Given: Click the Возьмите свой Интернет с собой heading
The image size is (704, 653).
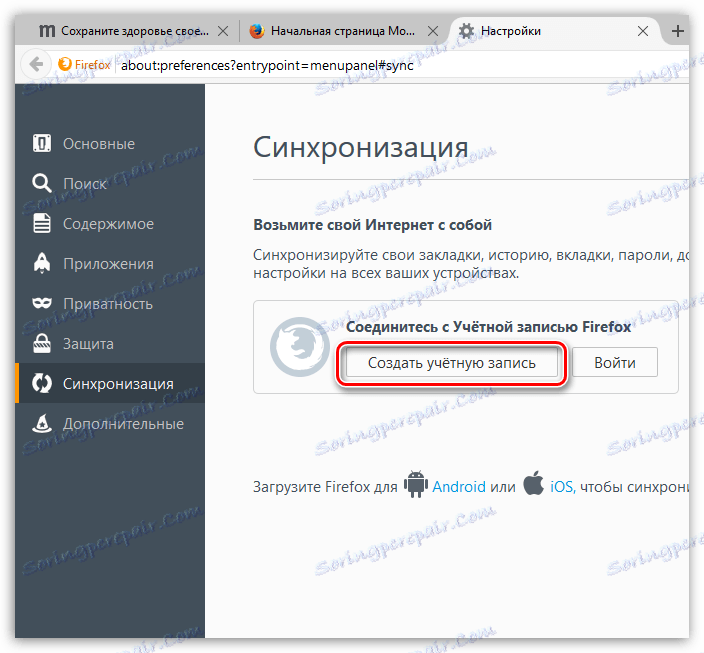Looking at the screenshot, I should 373,225.
